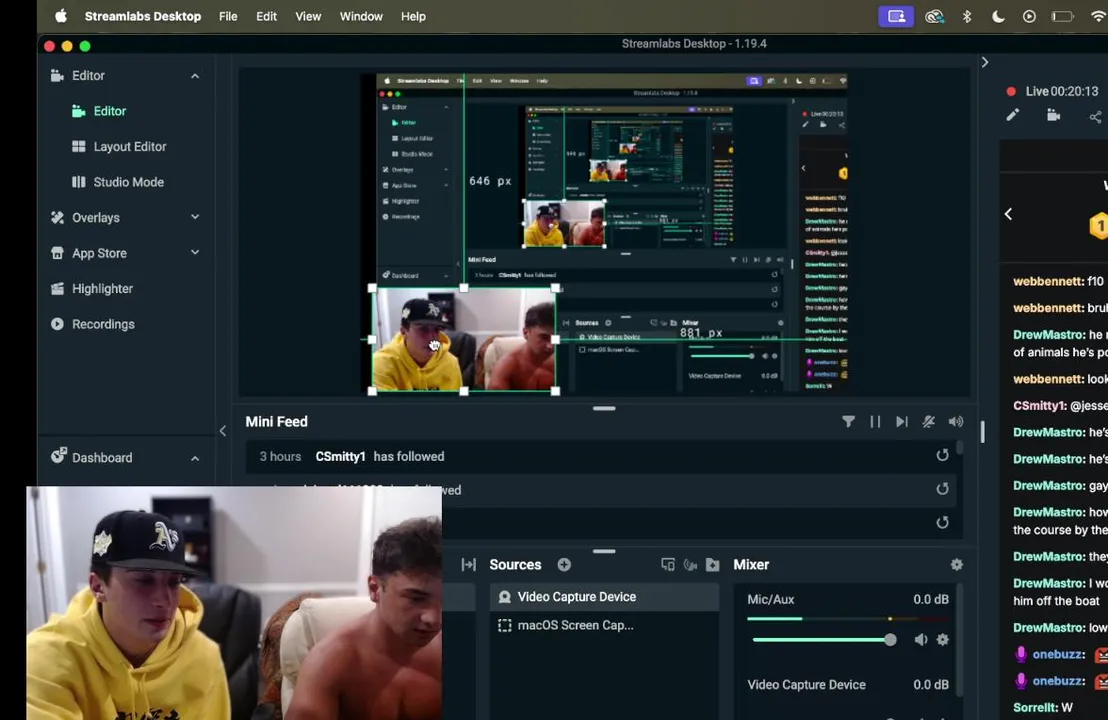1108x720 pixels.
Task: Toggle Do Not Disturb moon icon
Action: 998,16
